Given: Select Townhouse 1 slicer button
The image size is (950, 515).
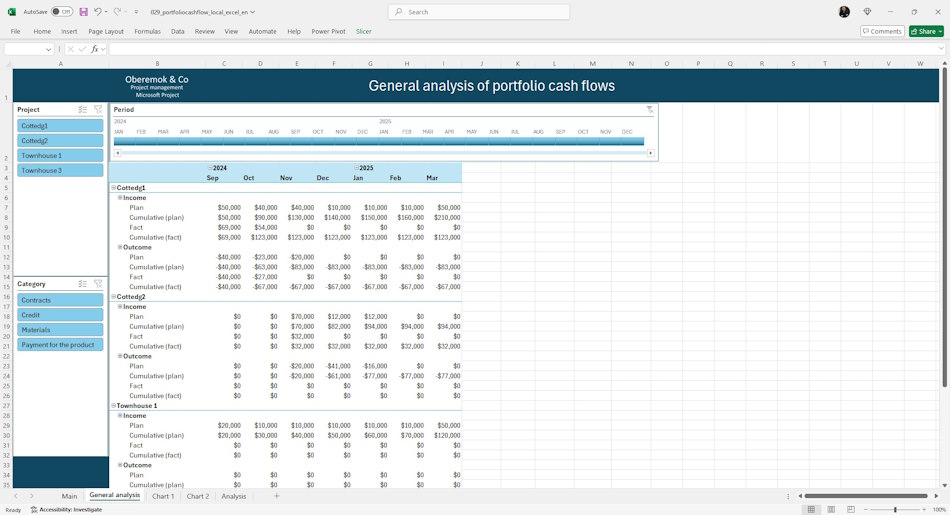Looking at the screenshot, I should coord(60,156).
